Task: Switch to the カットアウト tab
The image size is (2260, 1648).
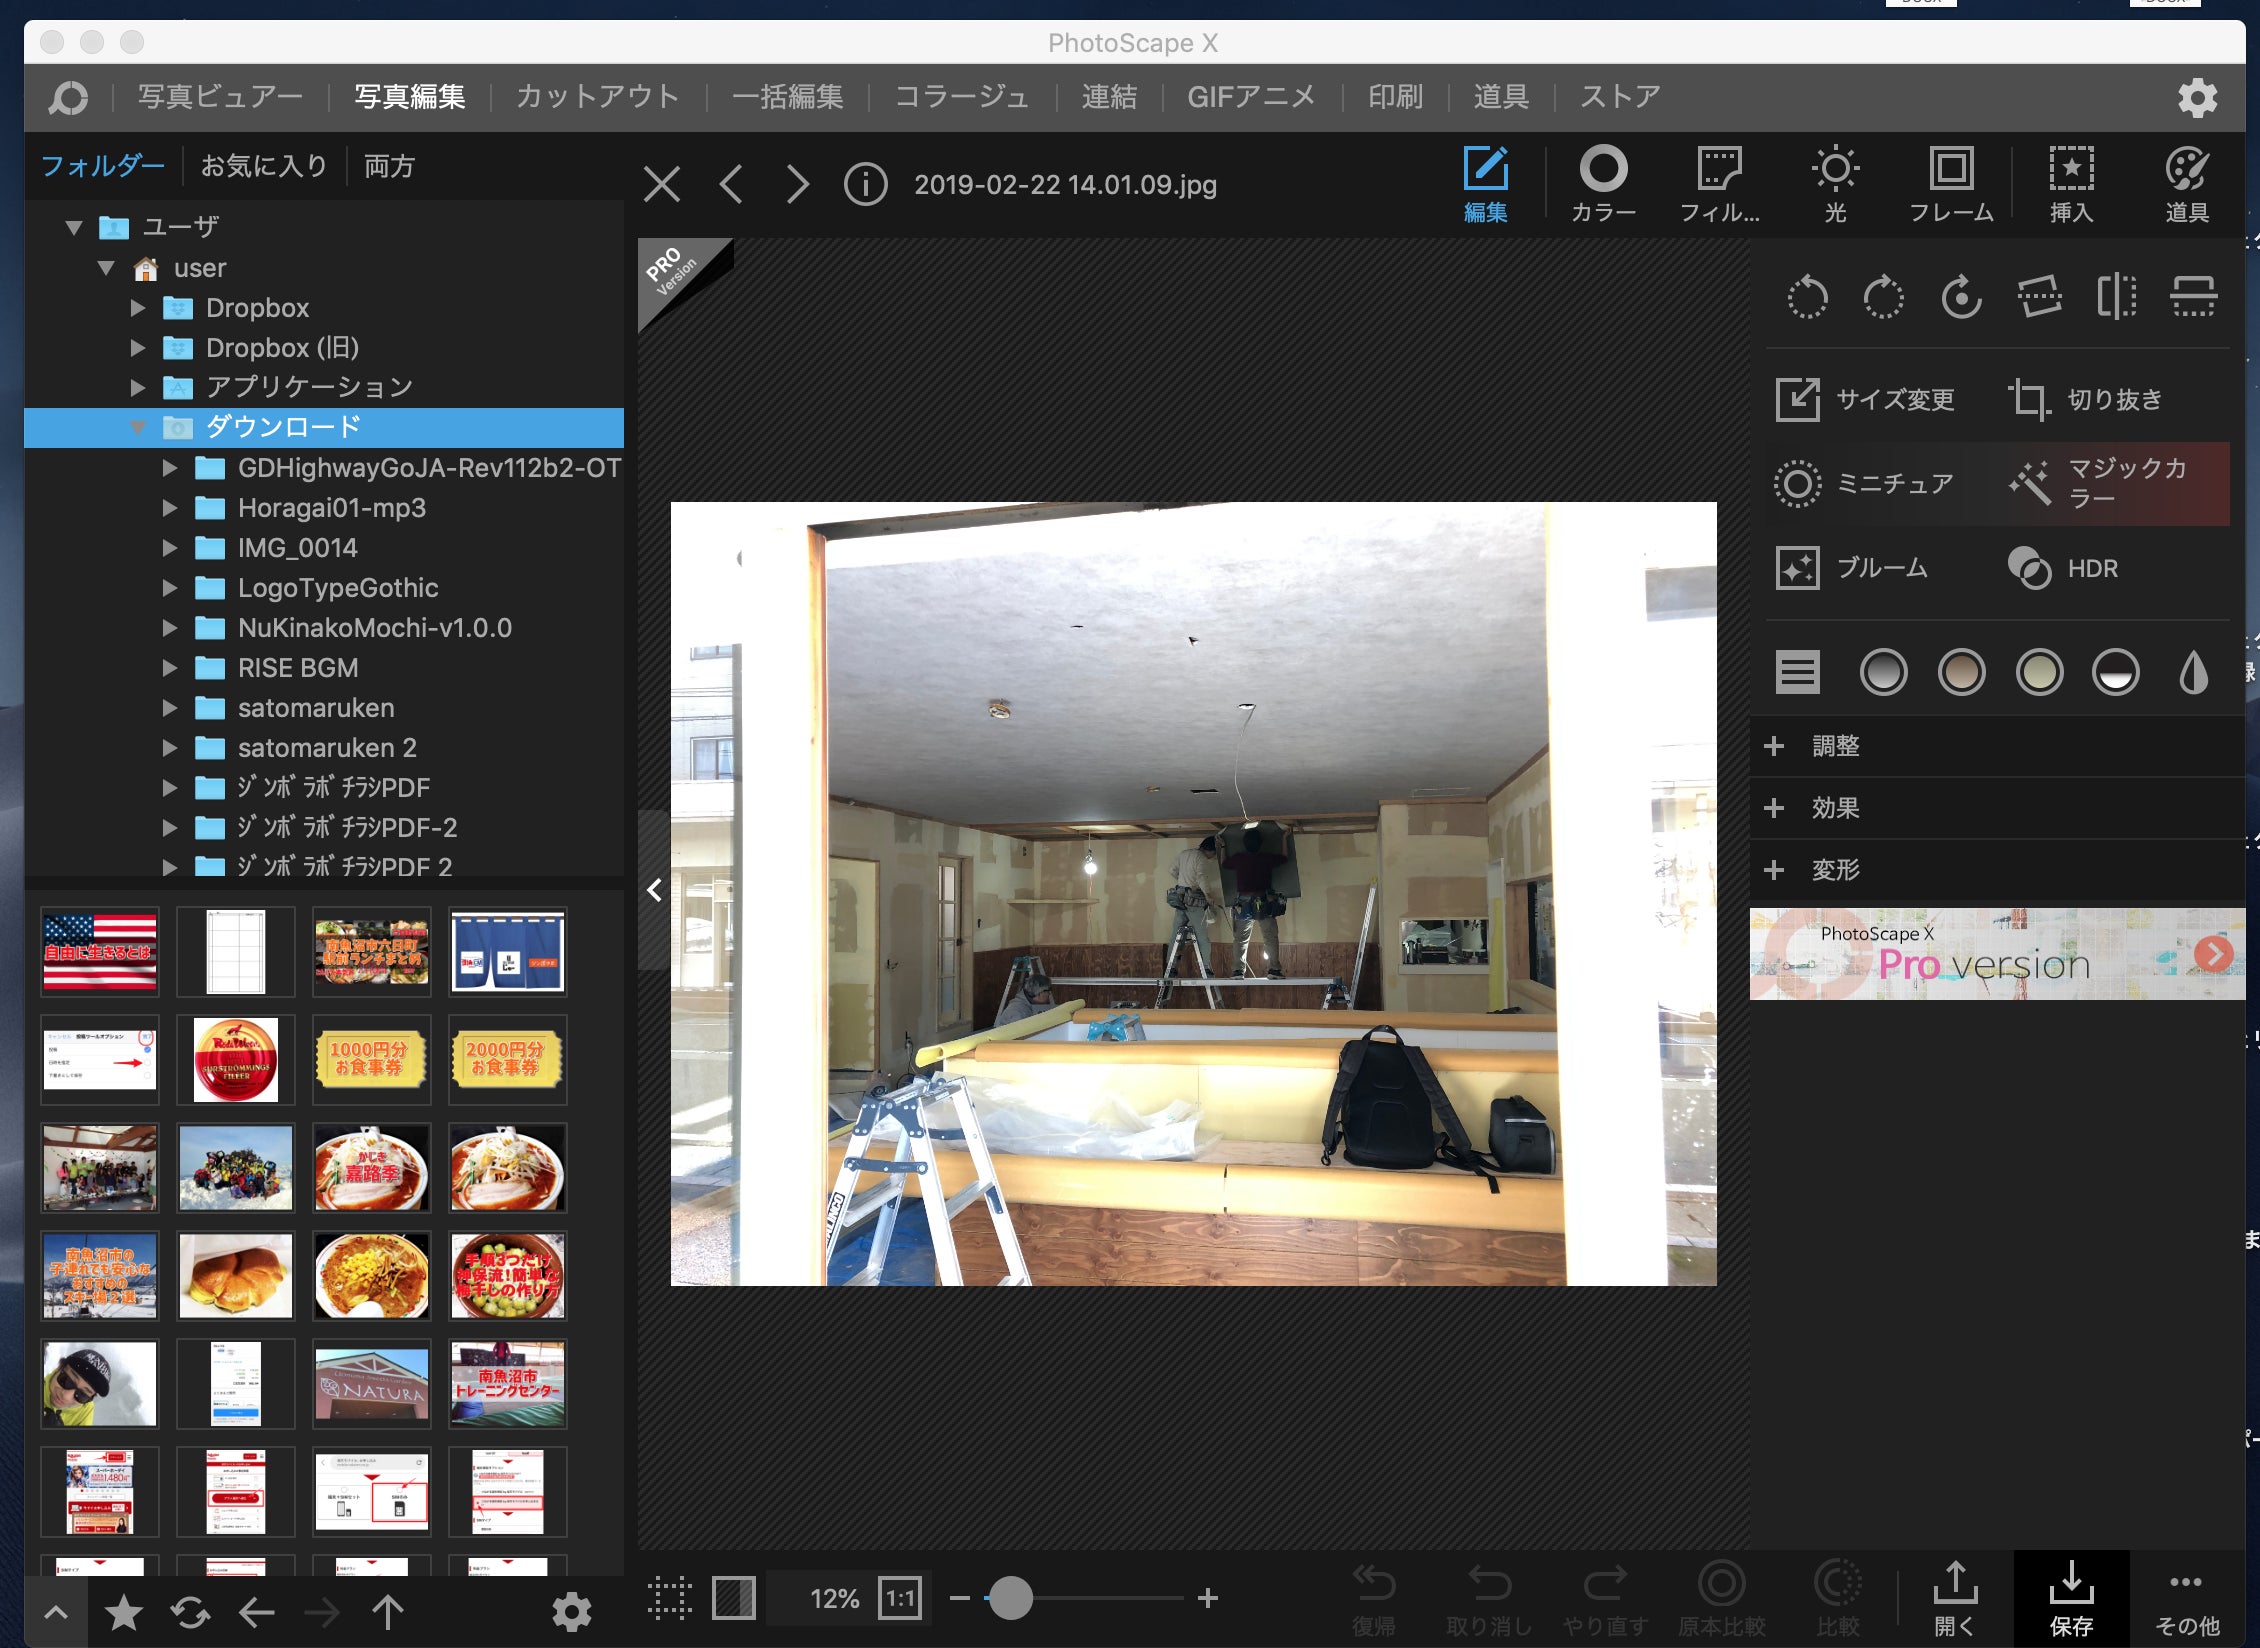Action: (597, 97)
